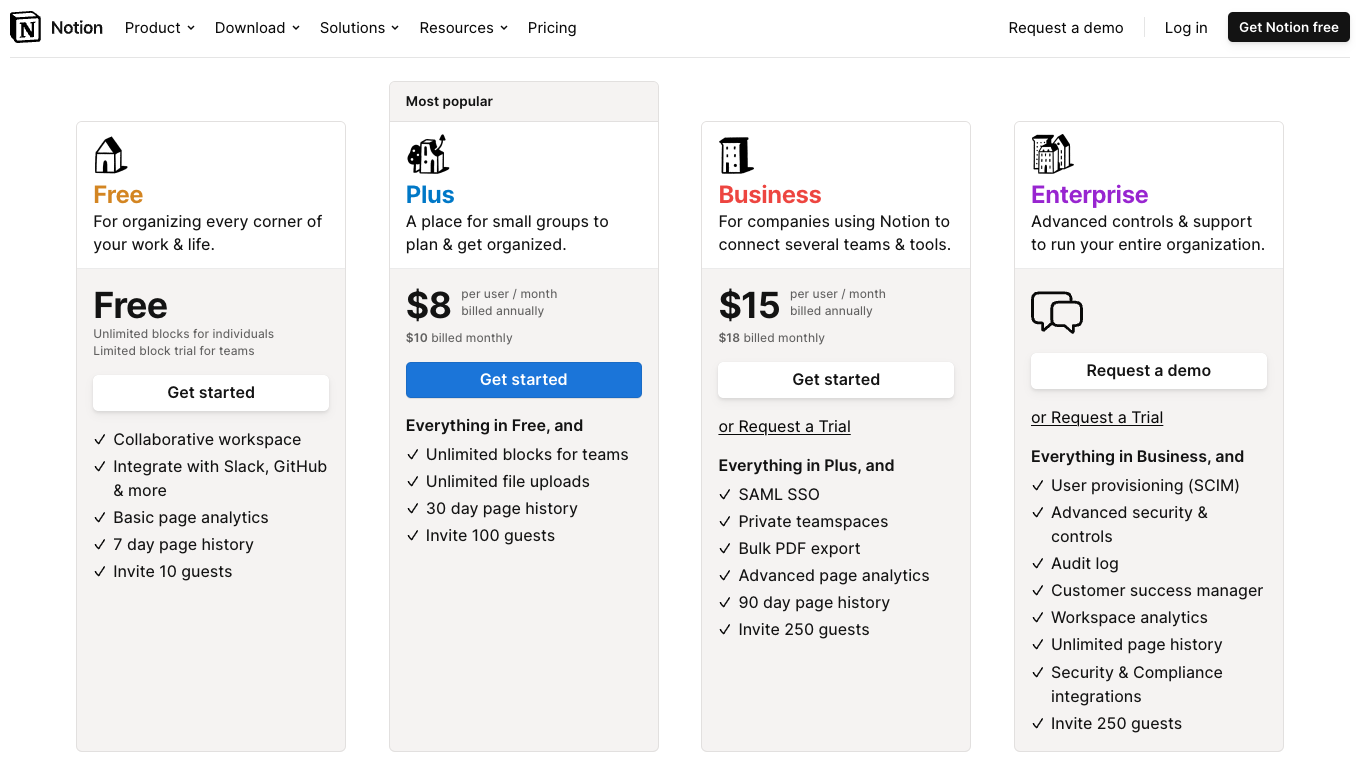Image resolution: width=1356 pixels, height=767 pixels.
Task: Click 'Private teamspaces' feature
Action: 813,522
